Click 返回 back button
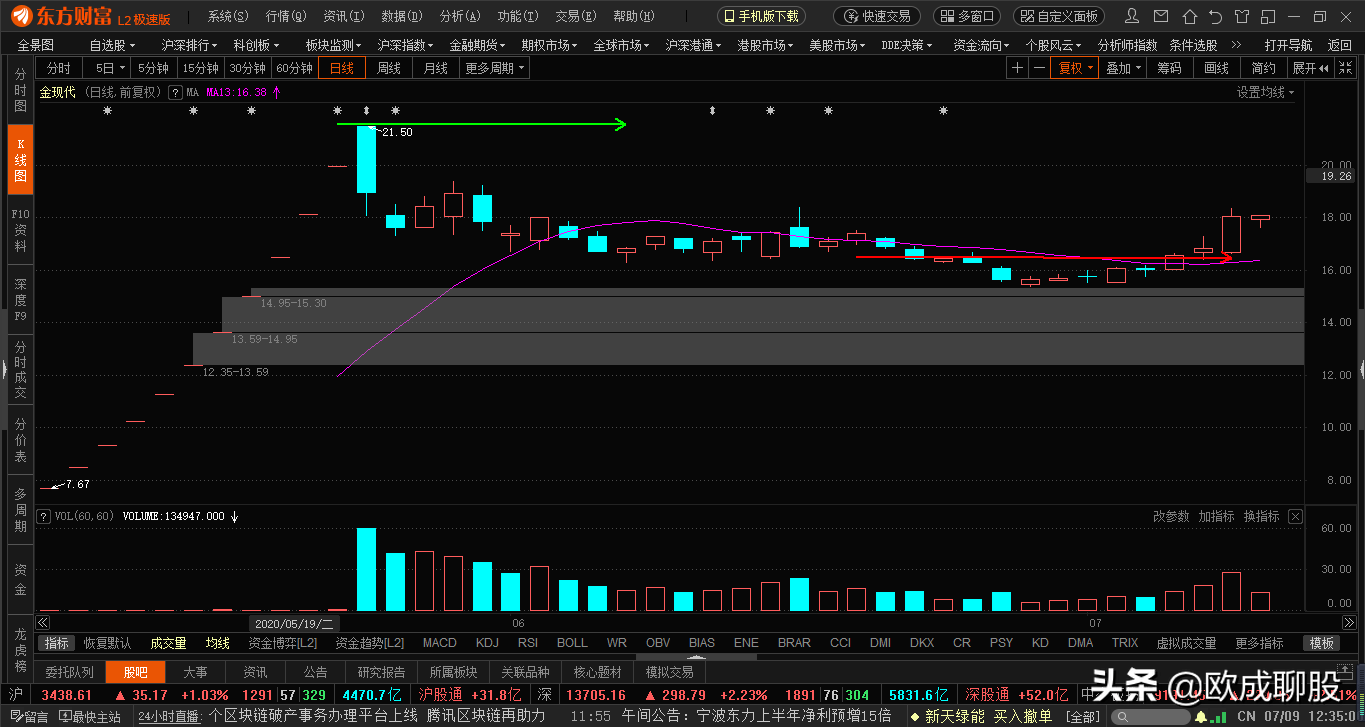Viewport: 1365px width, 727px height. coord(1340,45)
